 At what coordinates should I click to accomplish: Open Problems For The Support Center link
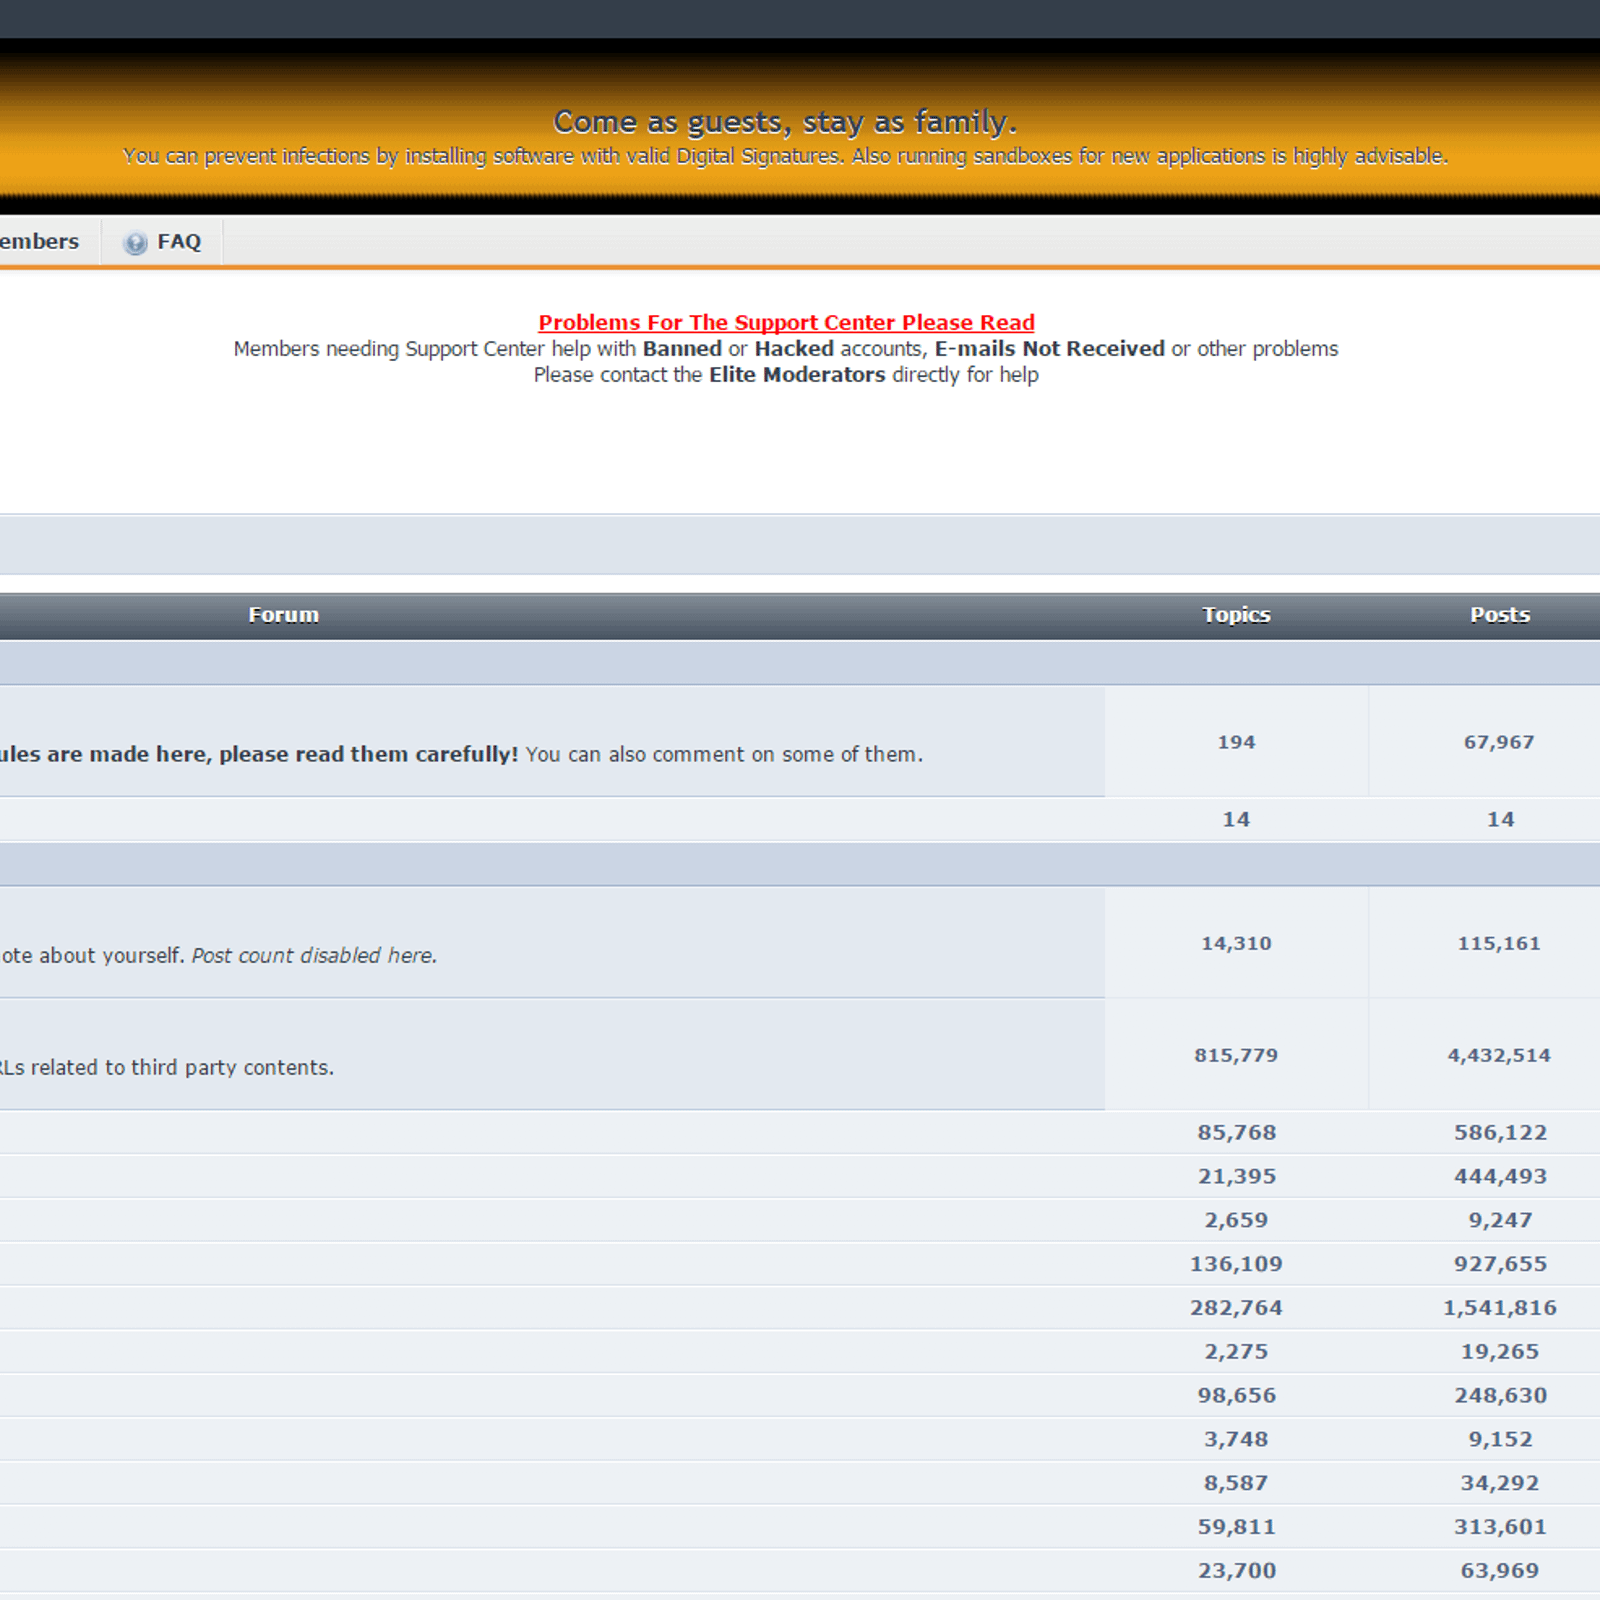786,322
